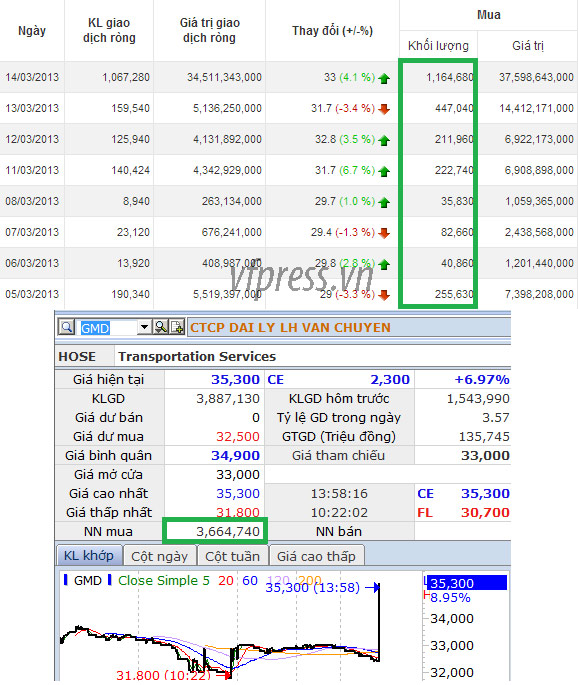
Task: Select the blue 60 moving average legend
Action: [250, 580]
